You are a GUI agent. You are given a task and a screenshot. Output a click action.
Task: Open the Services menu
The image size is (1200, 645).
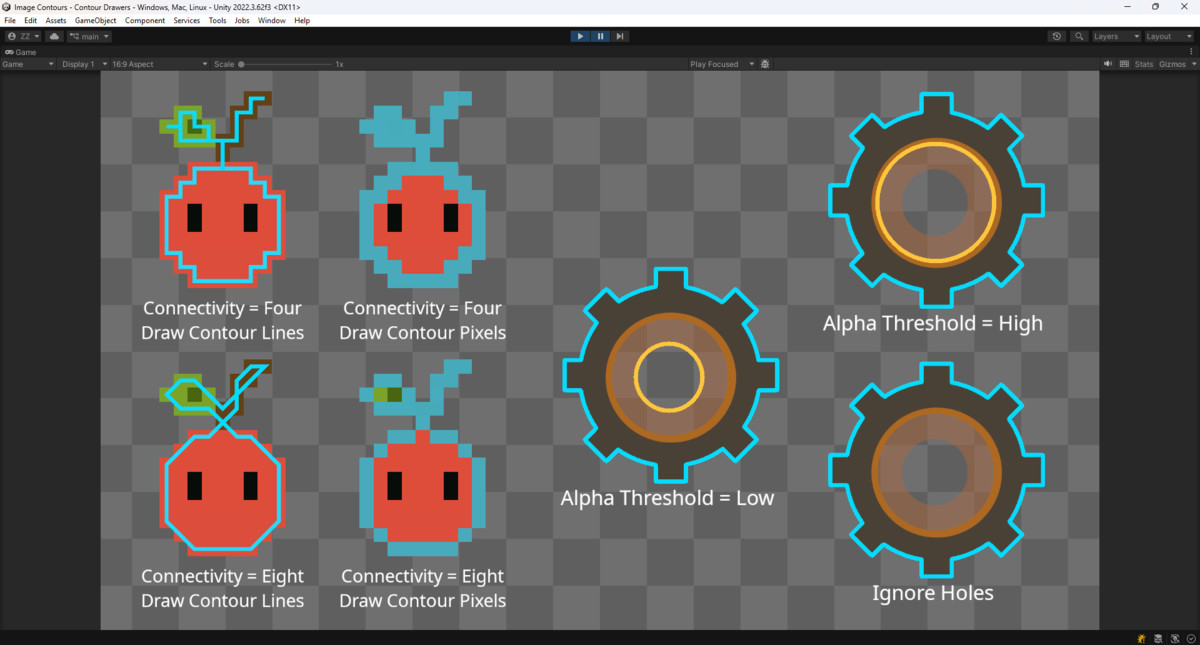[186, 19]
